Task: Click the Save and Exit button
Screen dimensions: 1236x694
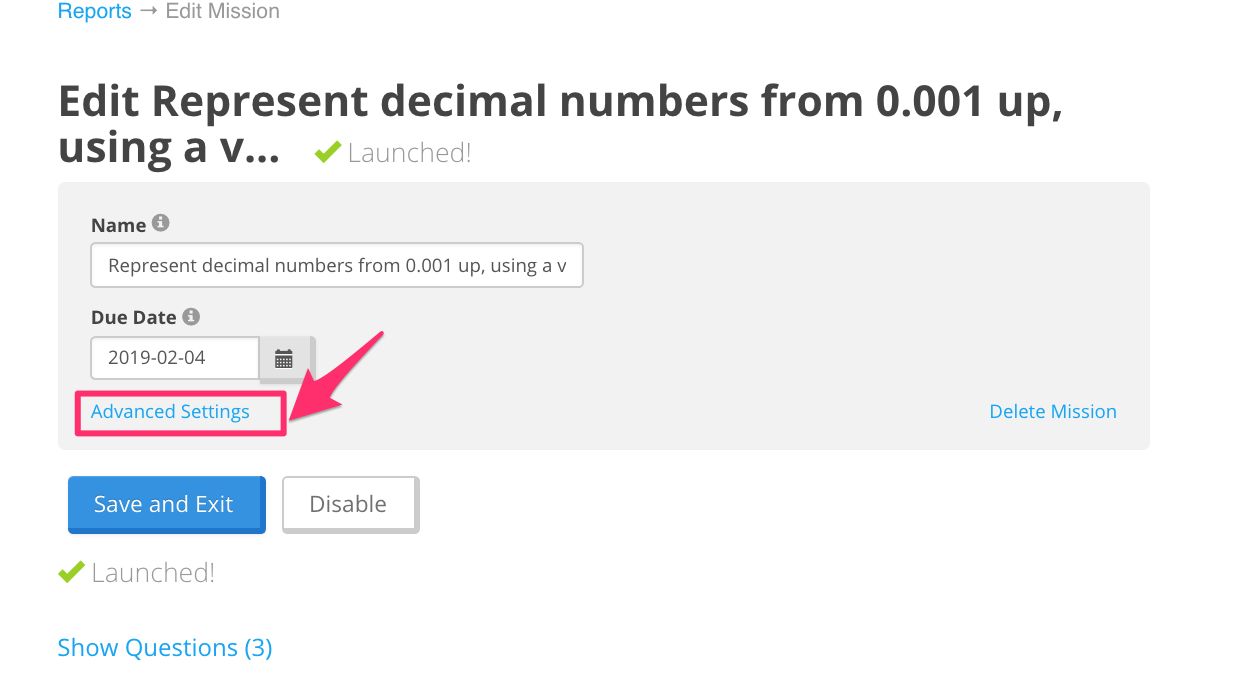Action: [x=165, y=504]
